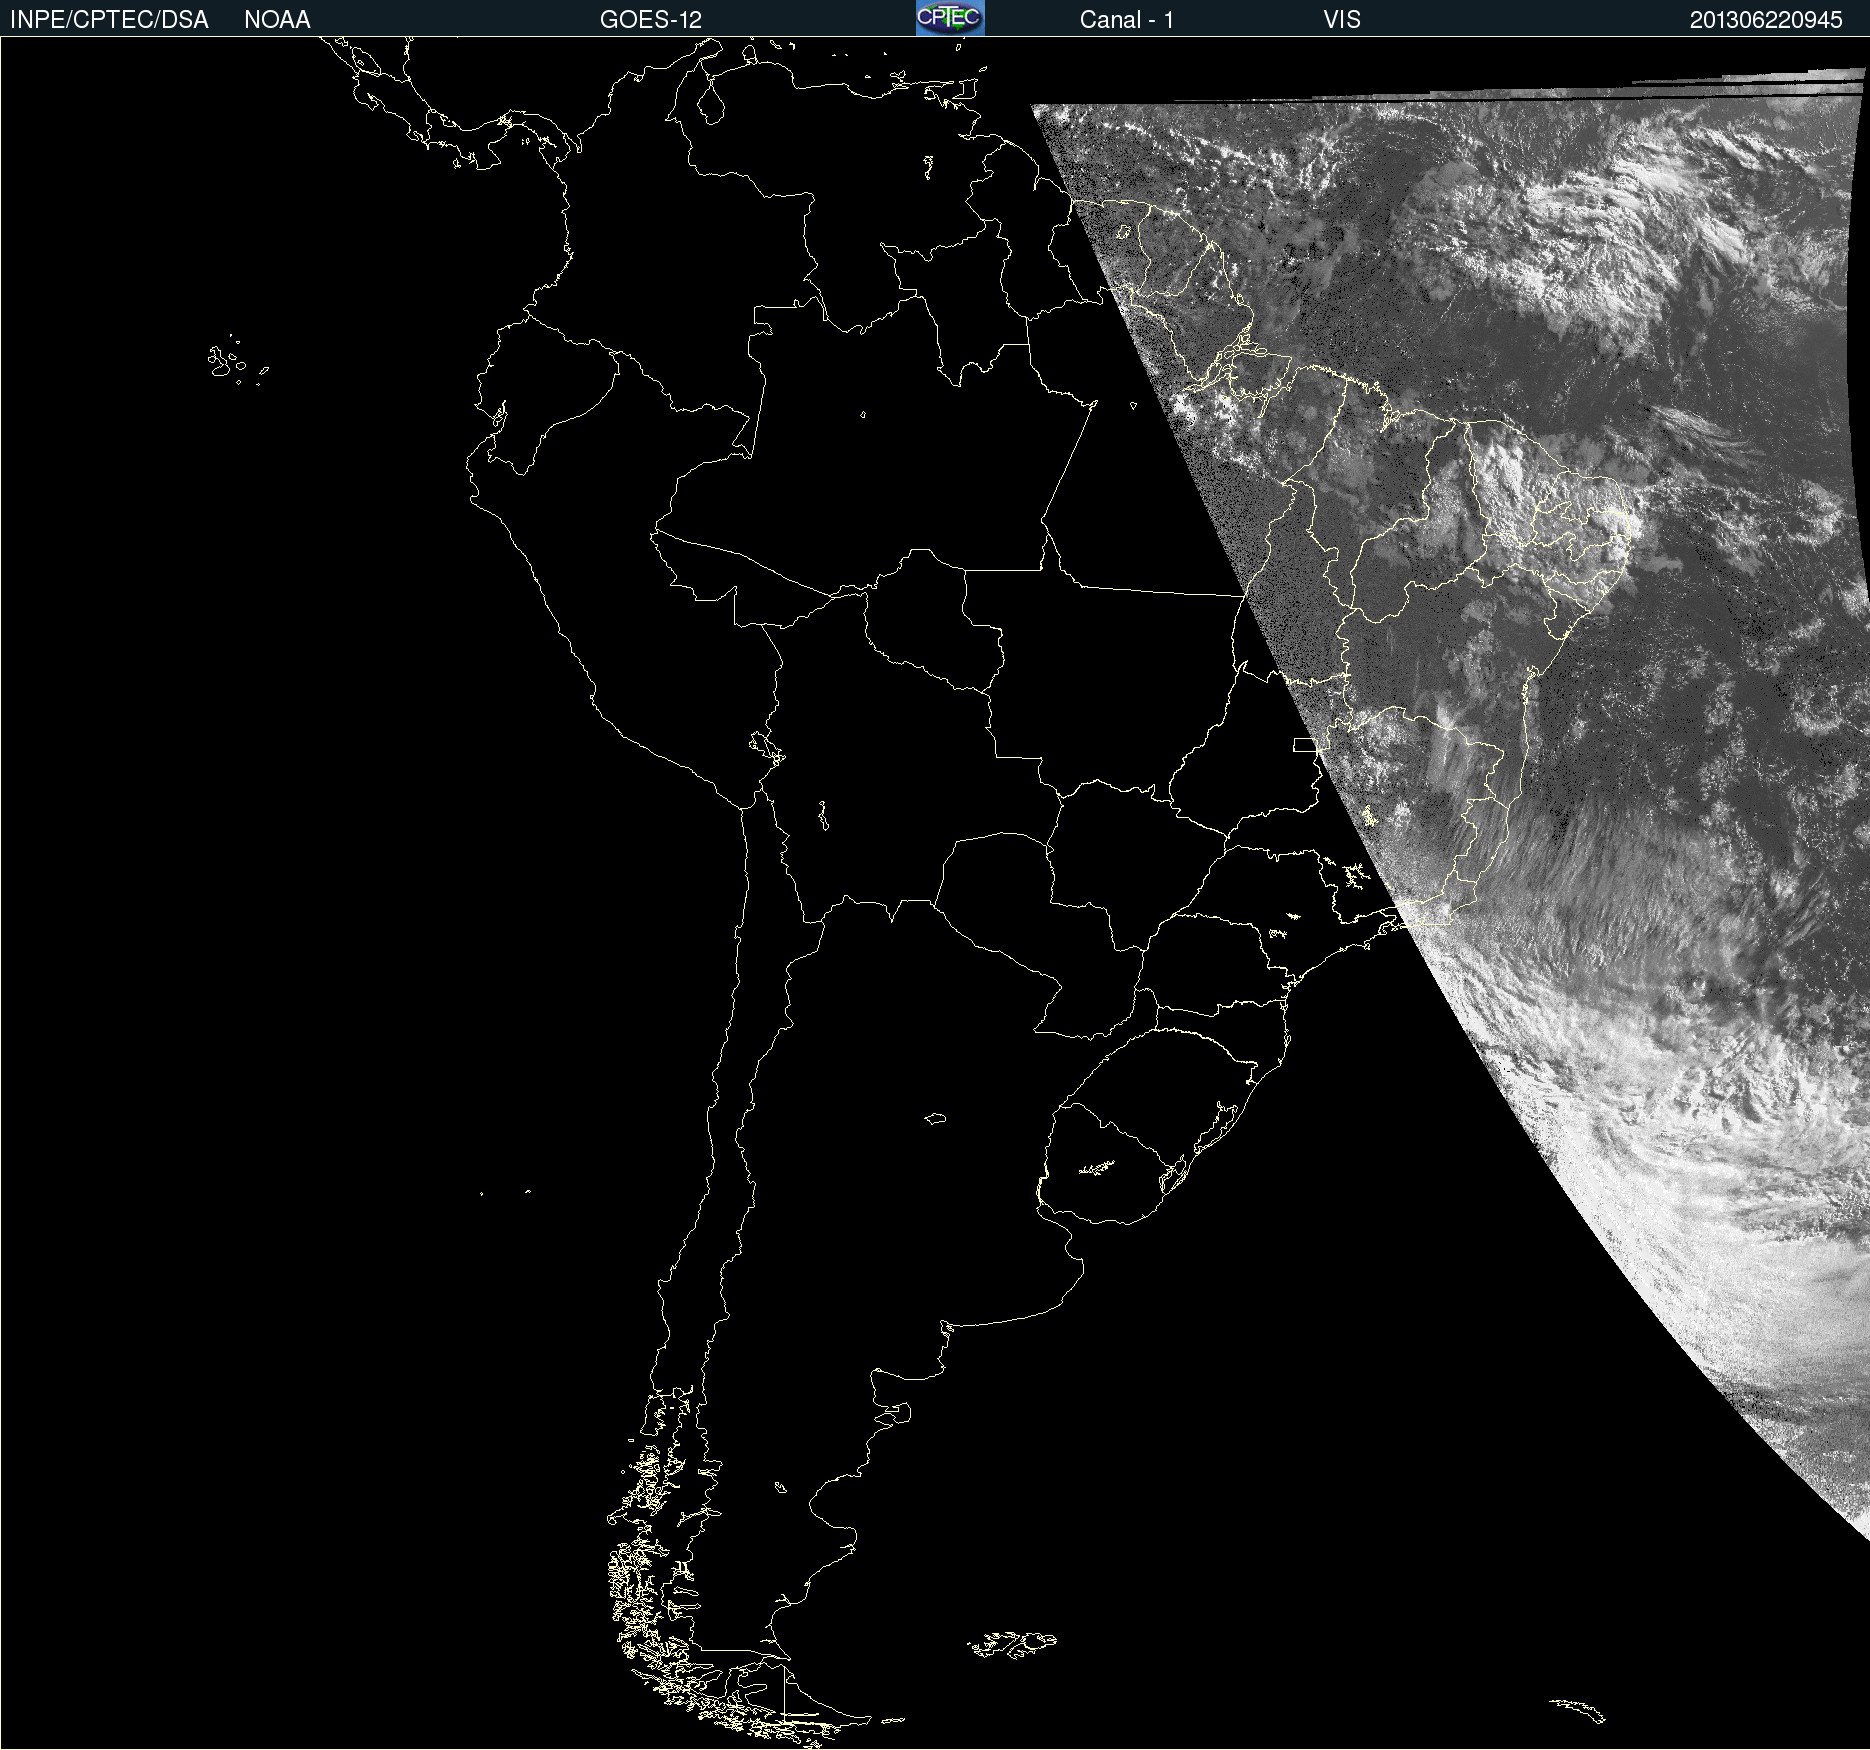
Task: Click the timestamp 201306220945
Action: pos(1766,20)
